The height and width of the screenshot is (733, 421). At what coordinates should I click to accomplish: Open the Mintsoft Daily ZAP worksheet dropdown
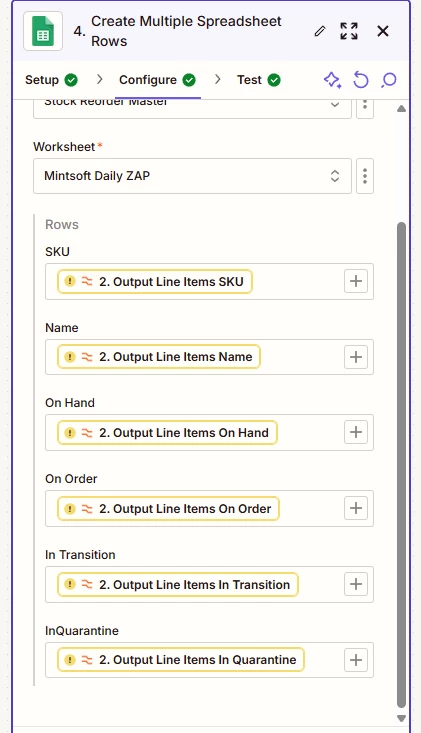192,176
